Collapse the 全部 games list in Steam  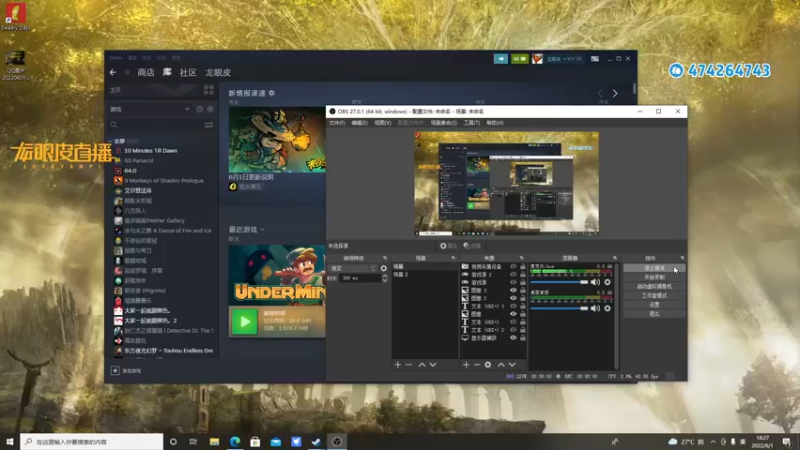(x=110, y=141)
